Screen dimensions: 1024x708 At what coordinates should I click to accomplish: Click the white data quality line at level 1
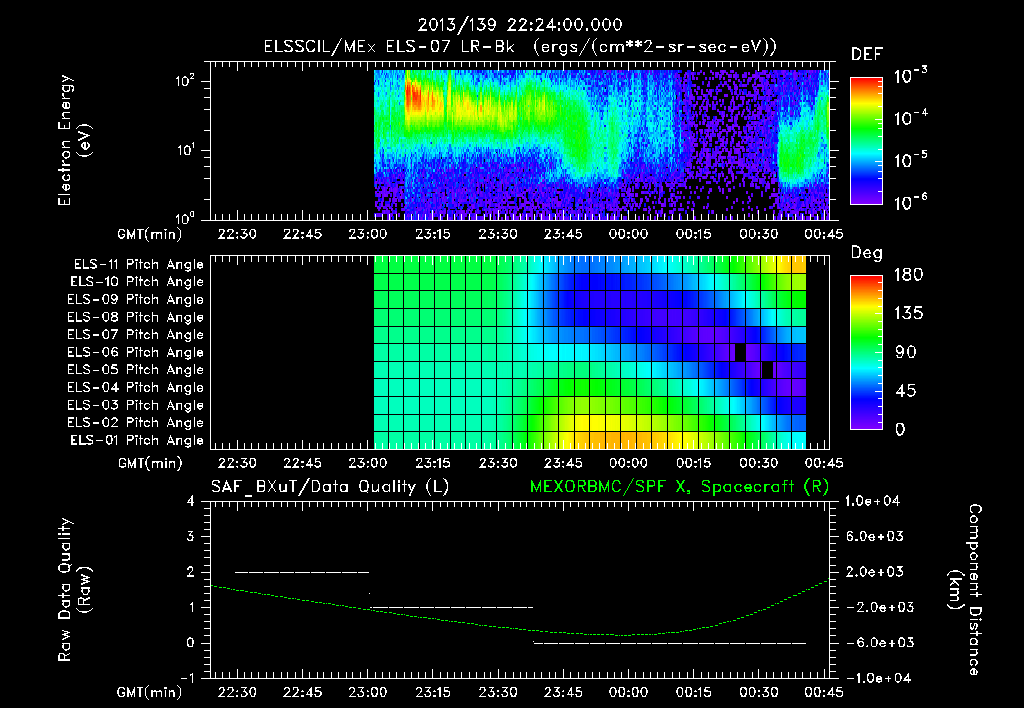(451, 607)
